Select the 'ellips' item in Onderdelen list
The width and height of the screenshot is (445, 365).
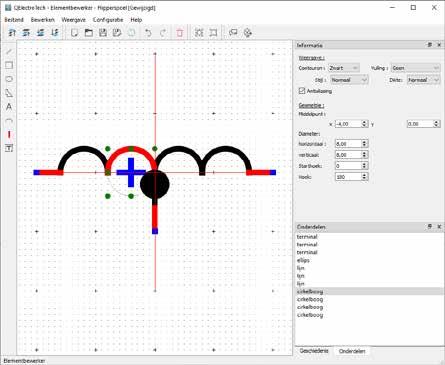click(x=303, y=260)
